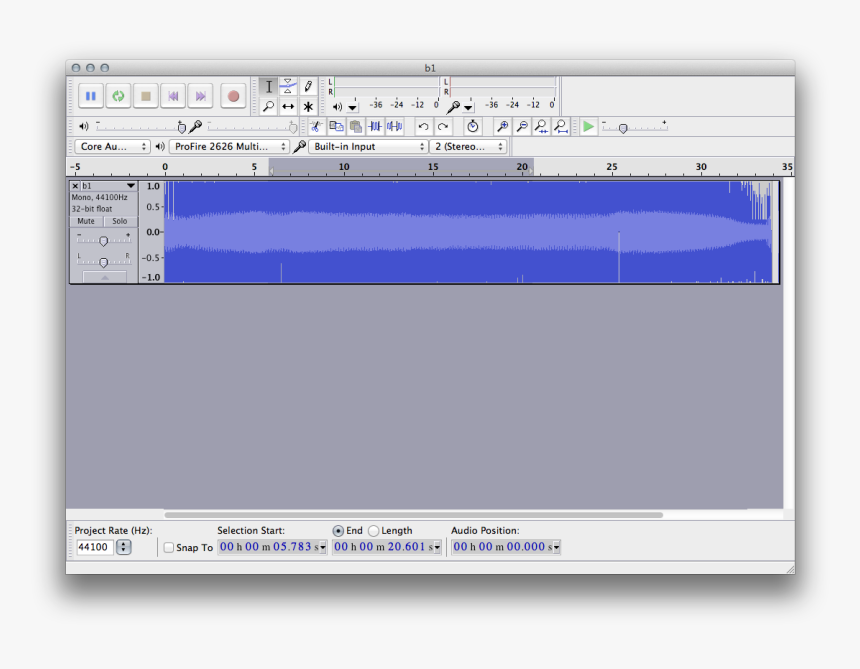Click the b1 track pan slider
Viewport: 860px width, 669px height.
(104, 262)
